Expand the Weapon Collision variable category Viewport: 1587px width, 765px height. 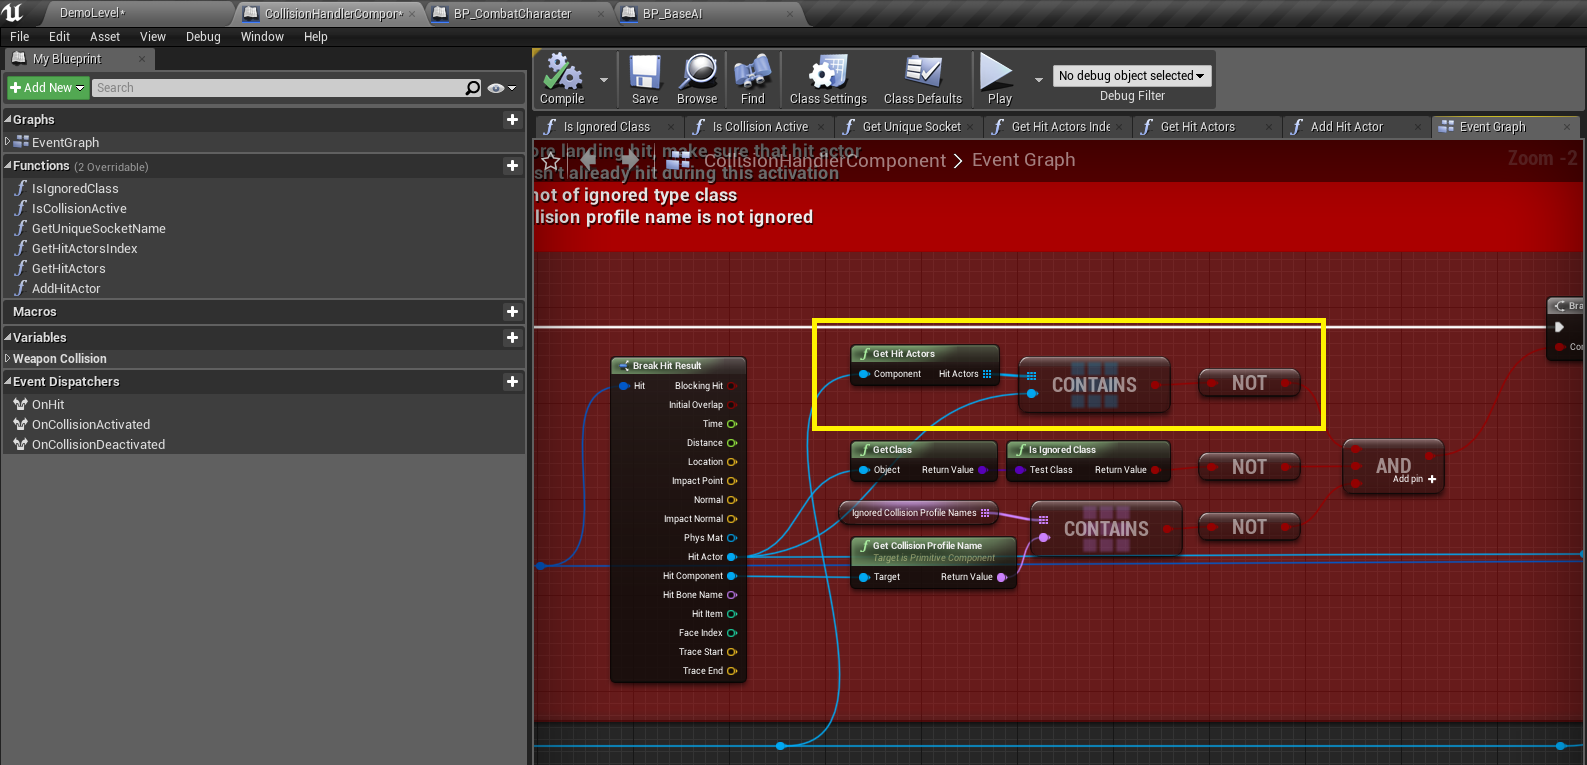coord(8,359)
